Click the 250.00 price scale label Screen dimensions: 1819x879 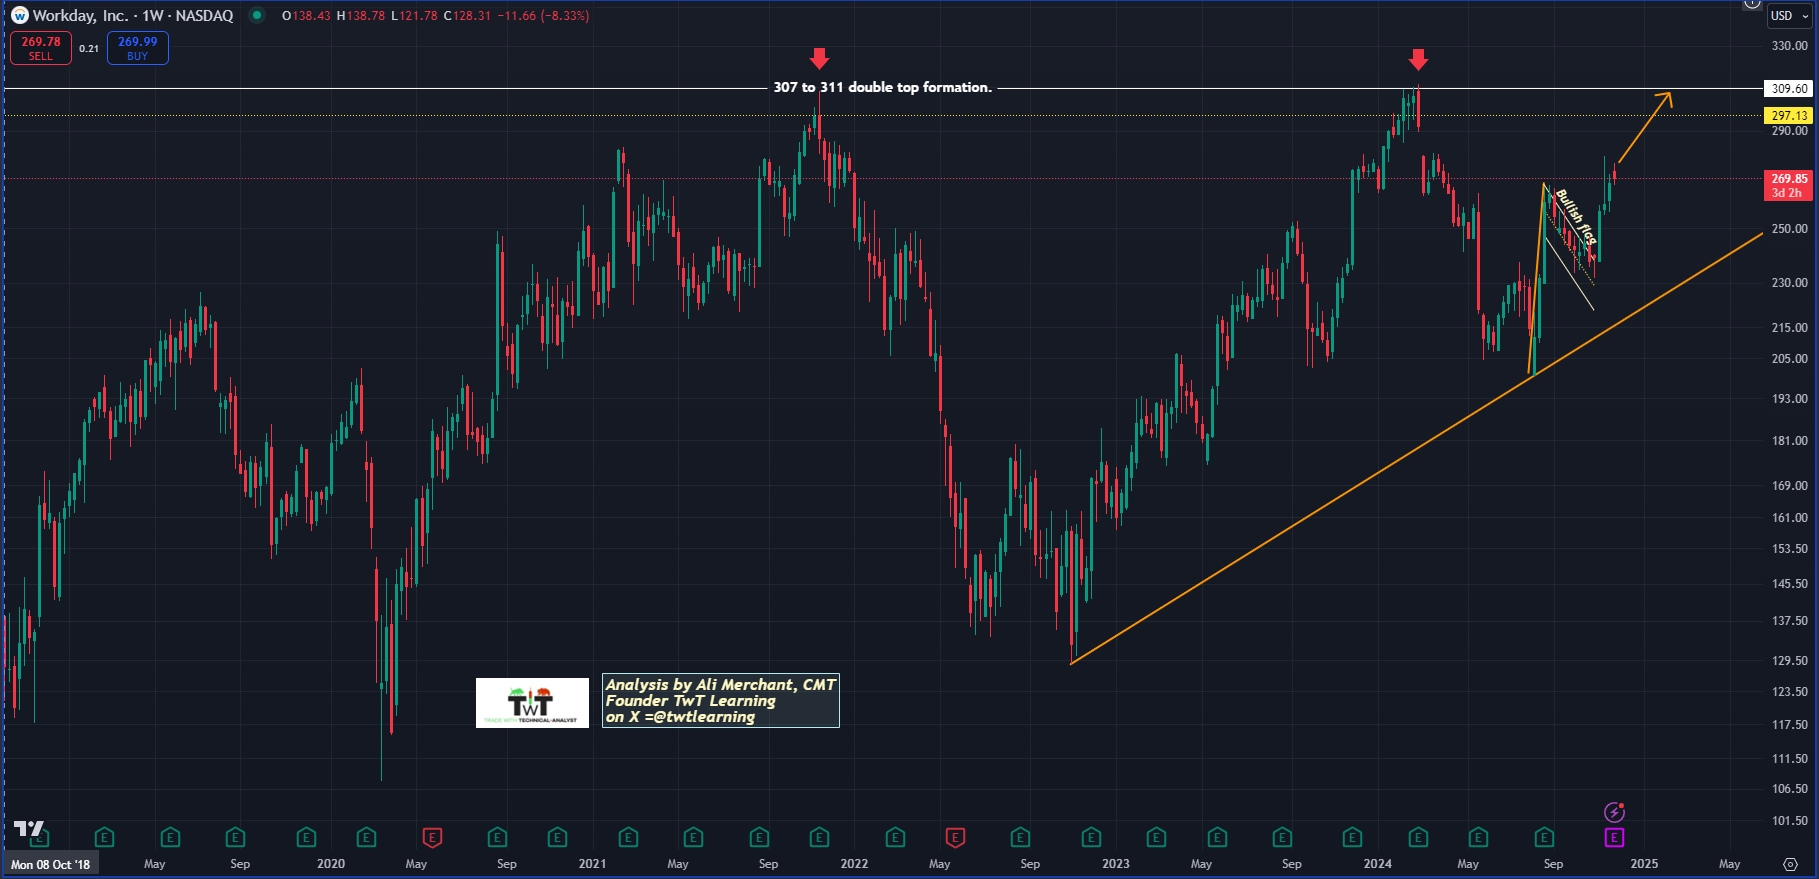pos(1789,229)
